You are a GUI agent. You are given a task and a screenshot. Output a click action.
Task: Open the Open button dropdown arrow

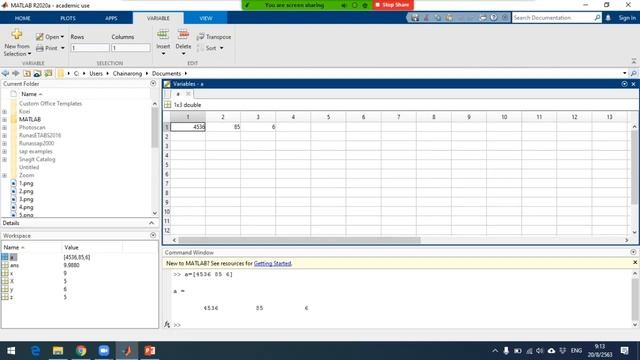pos(62,37)
